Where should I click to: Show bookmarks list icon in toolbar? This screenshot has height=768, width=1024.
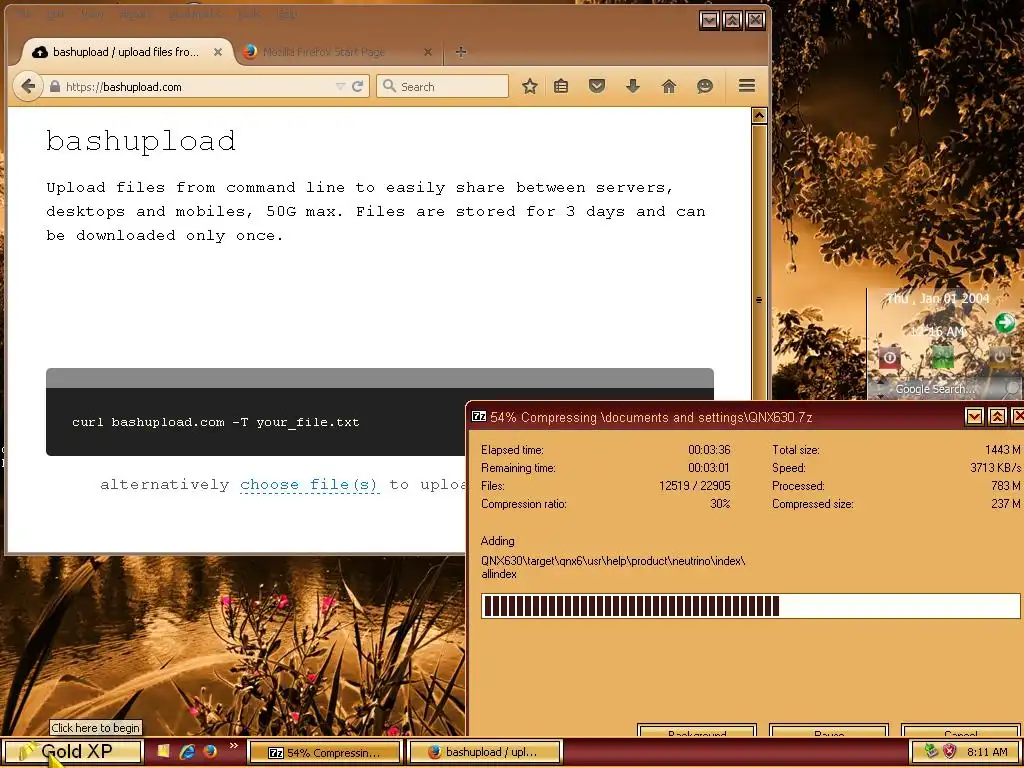click(561, 86)
